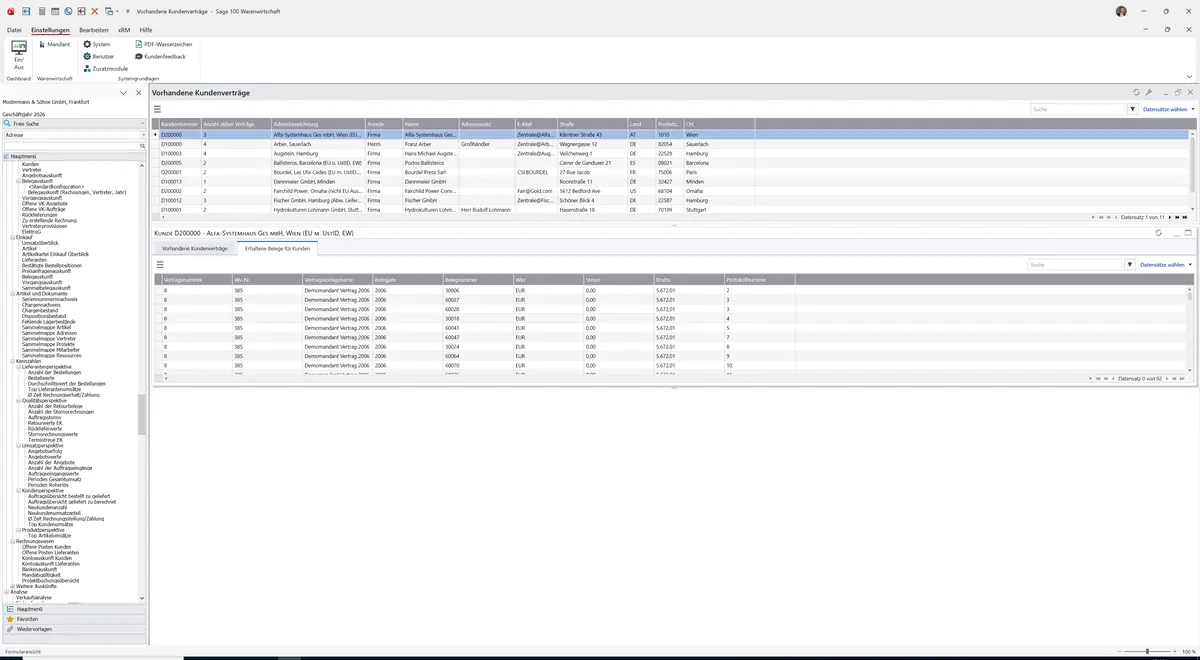Open Kundenfeedback in the ribbon
The height and width of the screenshot is (660, 1200).
(x=160, y=56)
